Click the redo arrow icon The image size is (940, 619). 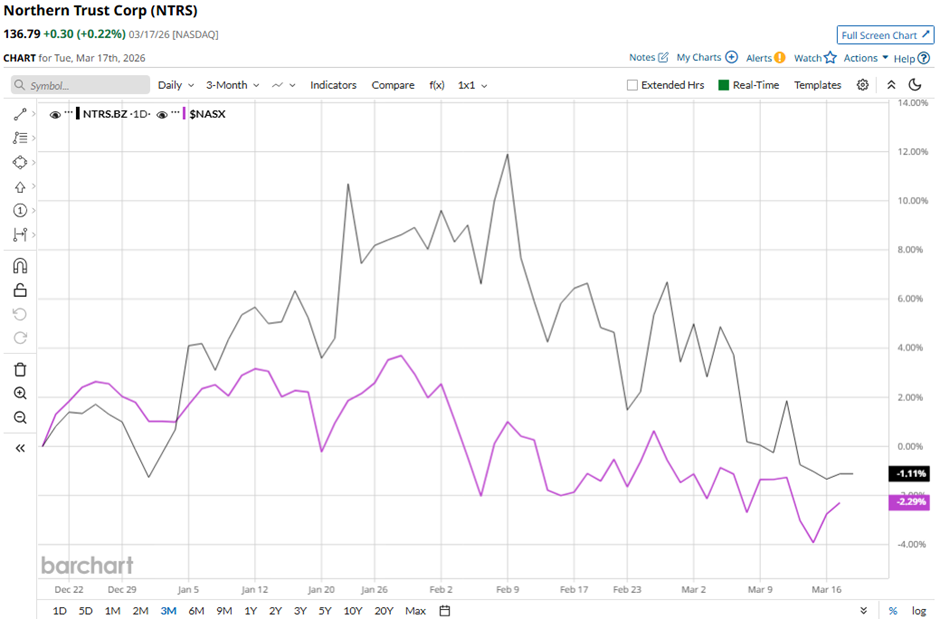tap(20, 338)
